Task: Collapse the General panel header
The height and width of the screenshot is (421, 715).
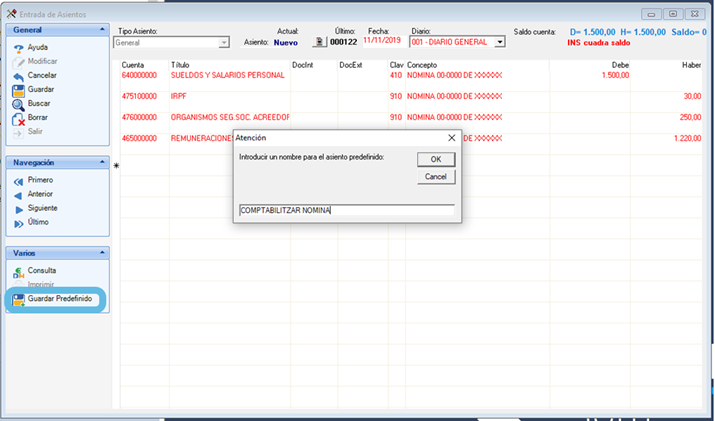Action: point(102,30)
